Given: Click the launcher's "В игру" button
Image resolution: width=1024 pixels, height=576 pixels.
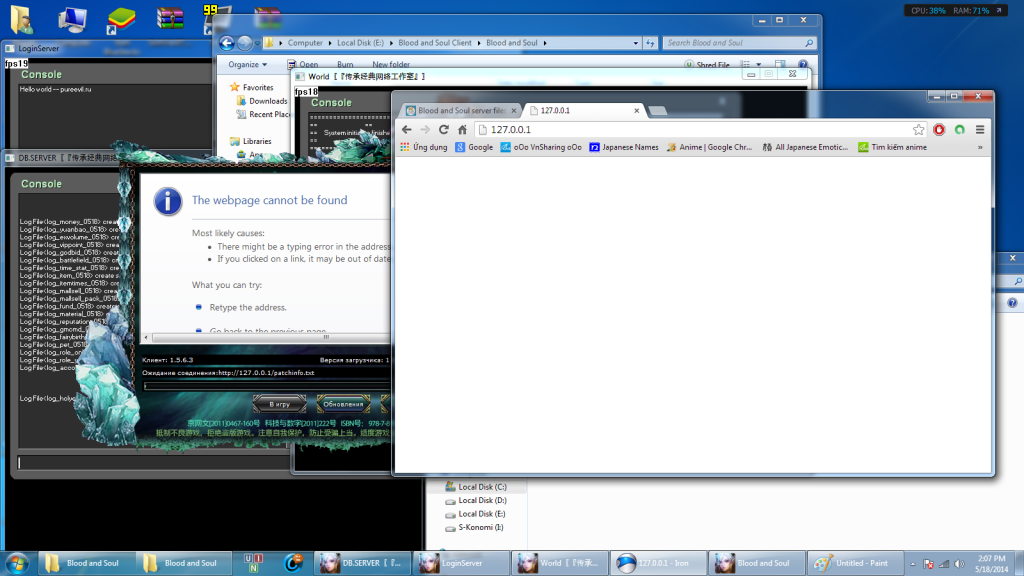Looking at the screenshot, I should (x=279, y=404).
